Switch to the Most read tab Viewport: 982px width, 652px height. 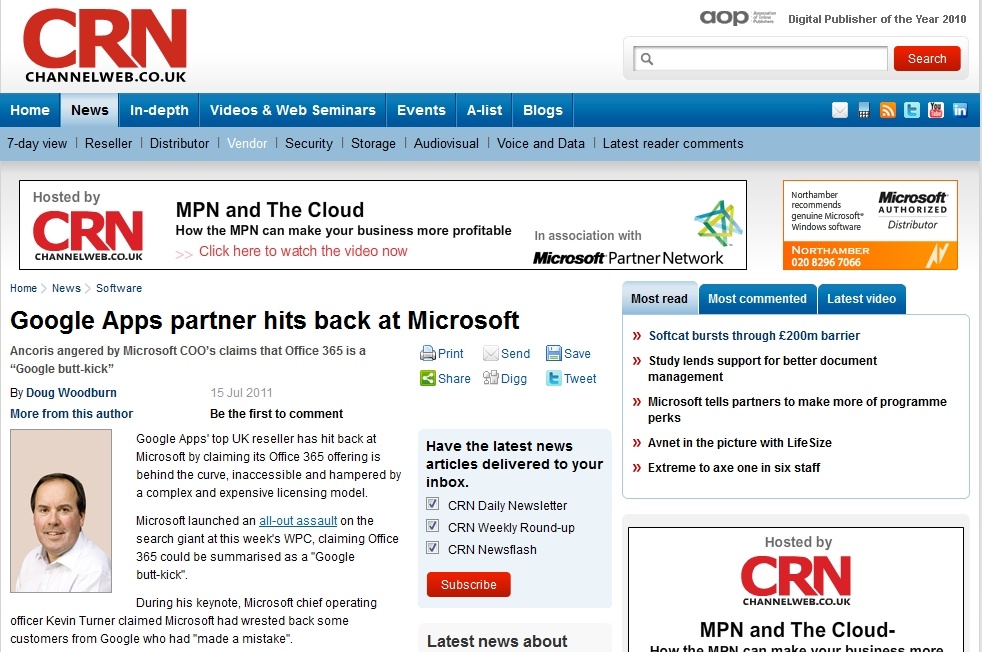tap(659, 299)
